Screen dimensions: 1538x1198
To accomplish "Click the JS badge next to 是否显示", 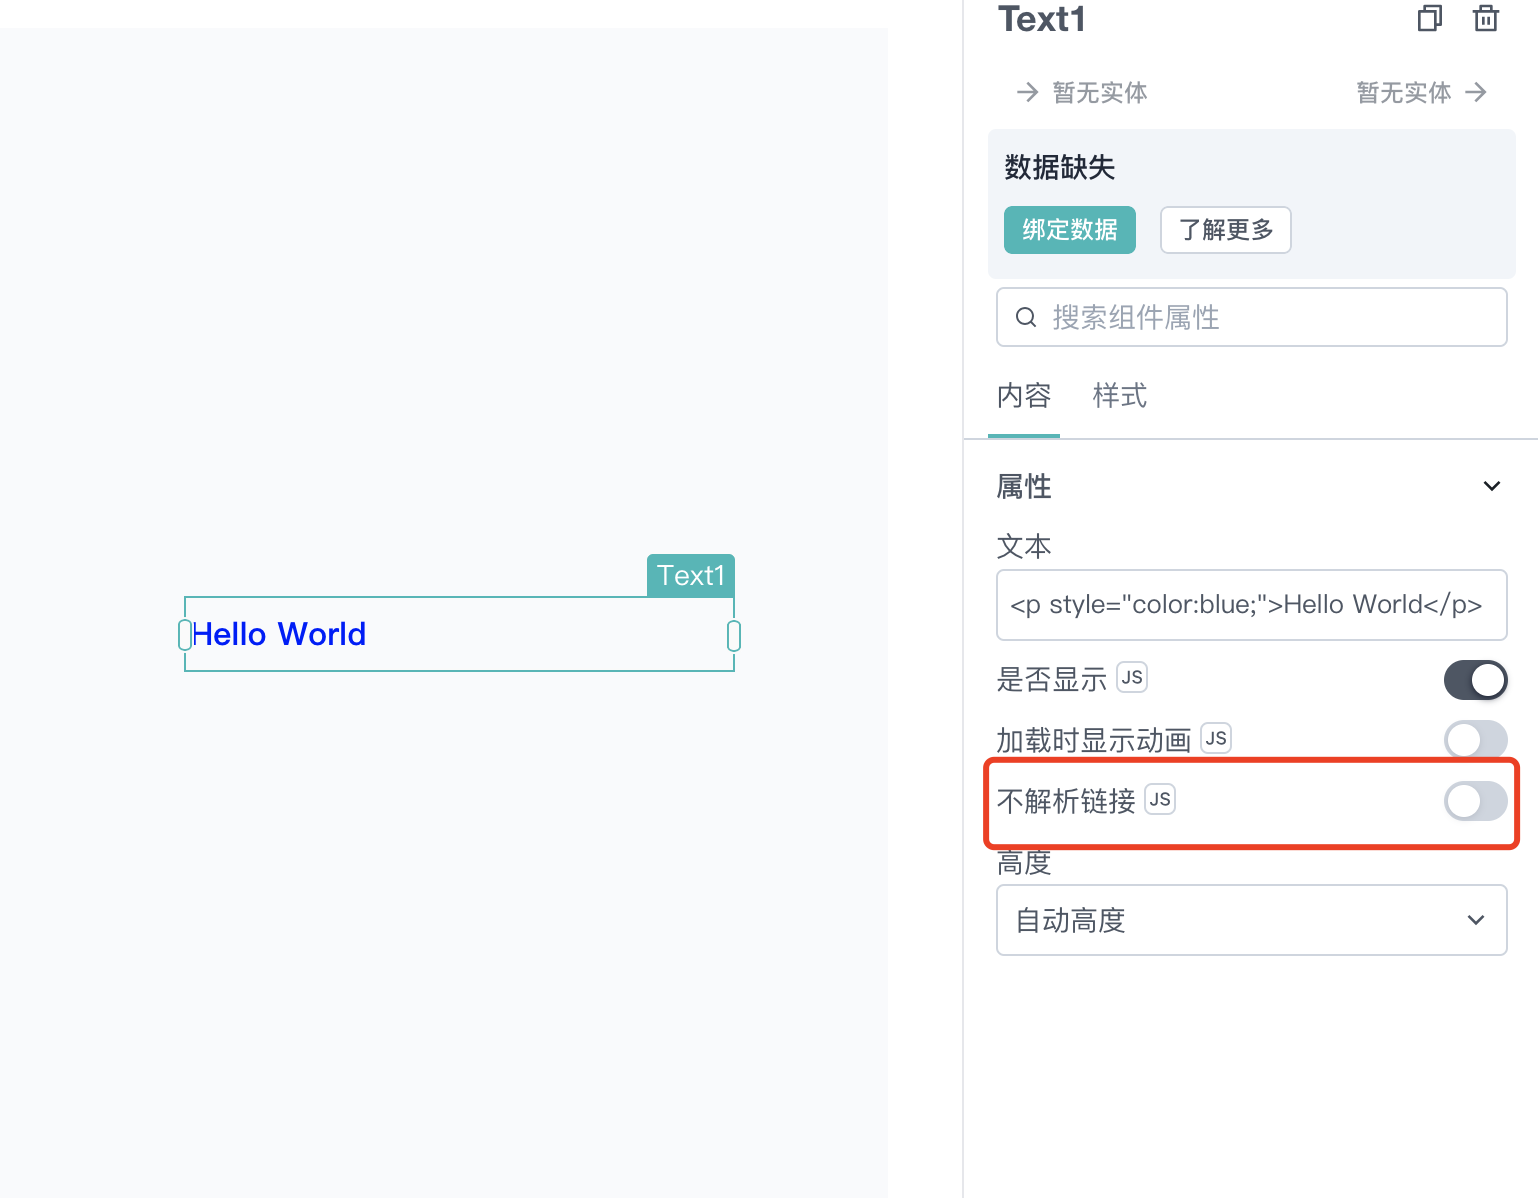I will click(x=1131, y=677).
